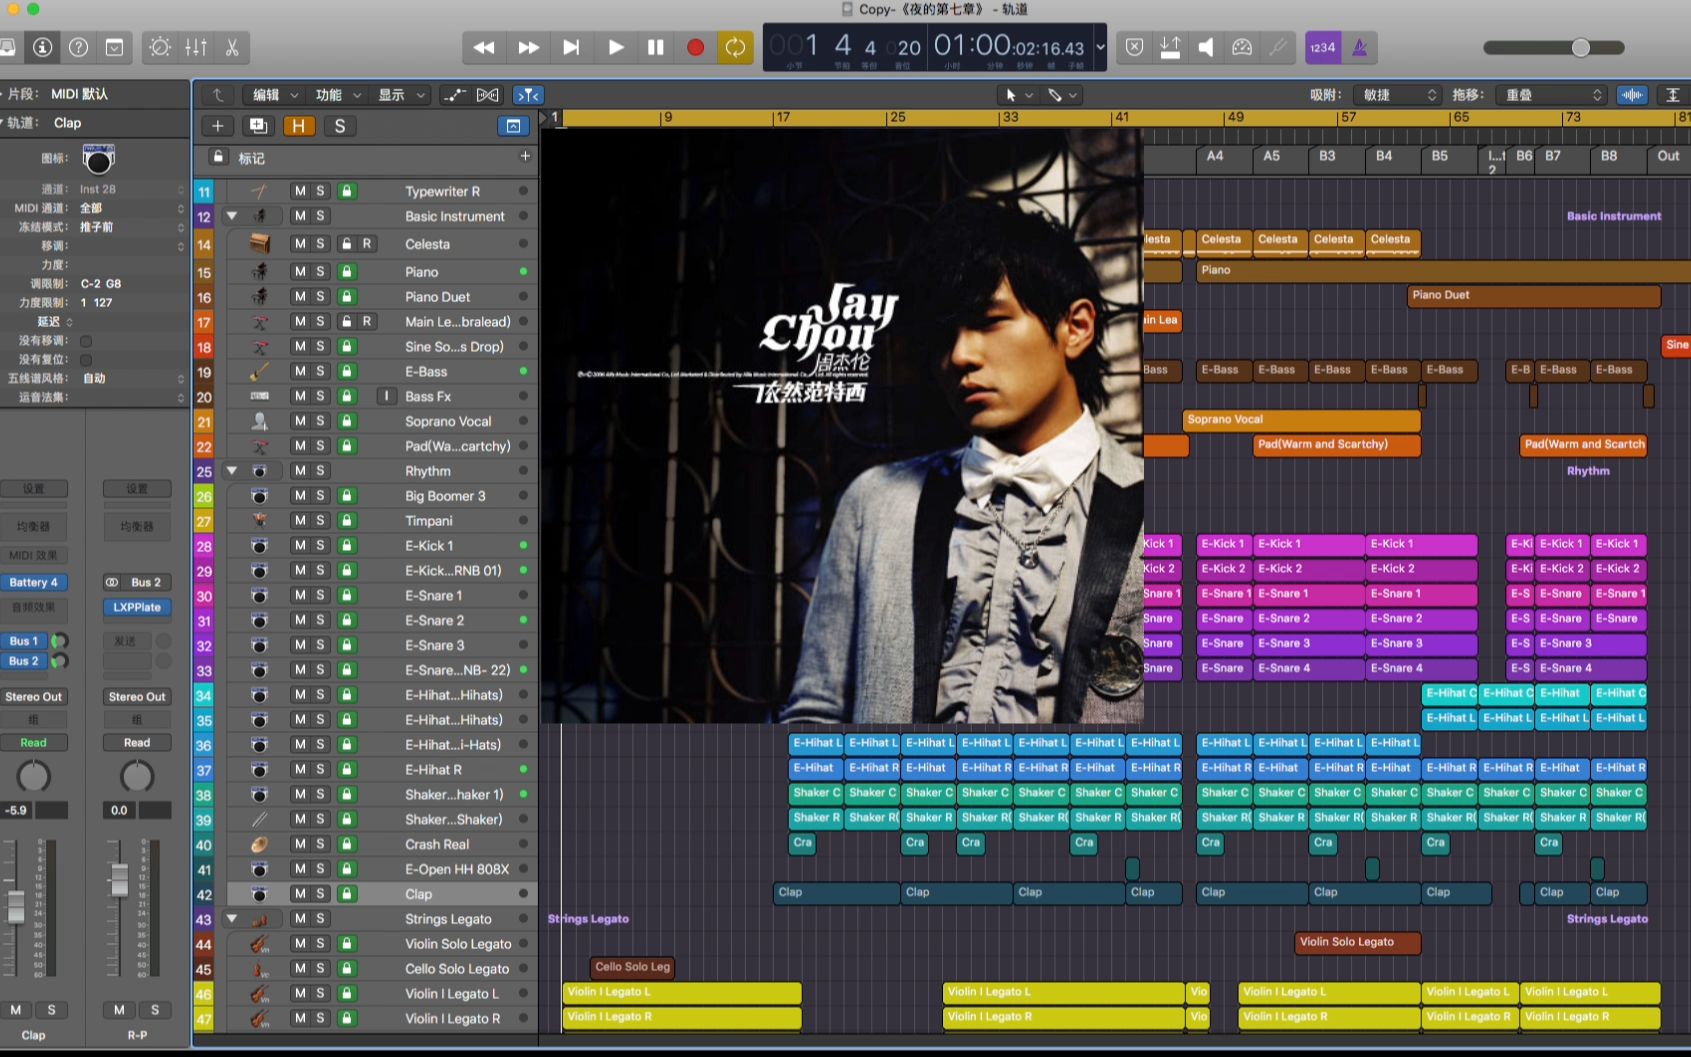1691x1057 pixels.
Task: Select the Crash Real track icon
Action: click(x=259, y=844)
